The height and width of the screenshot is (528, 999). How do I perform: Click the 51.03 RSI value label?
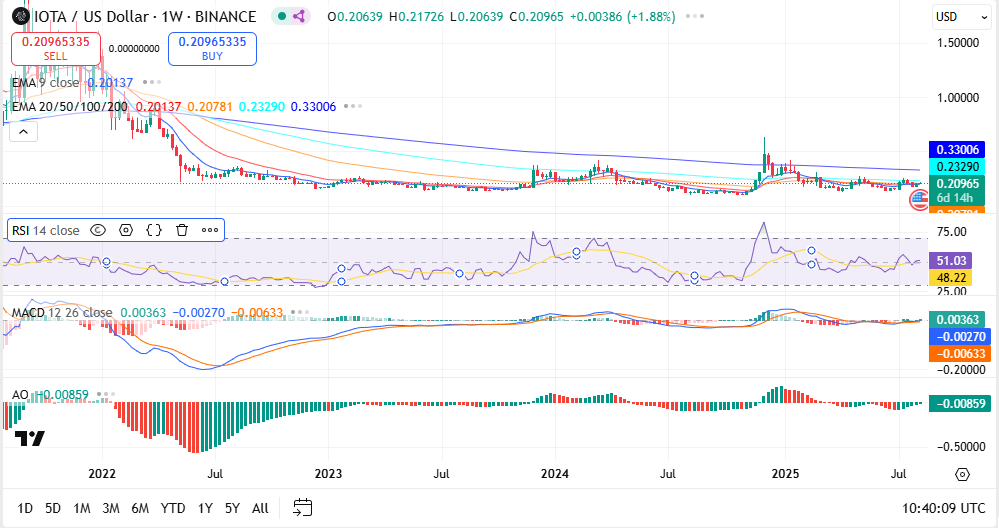pyautogui.click(x=951, y=260)
